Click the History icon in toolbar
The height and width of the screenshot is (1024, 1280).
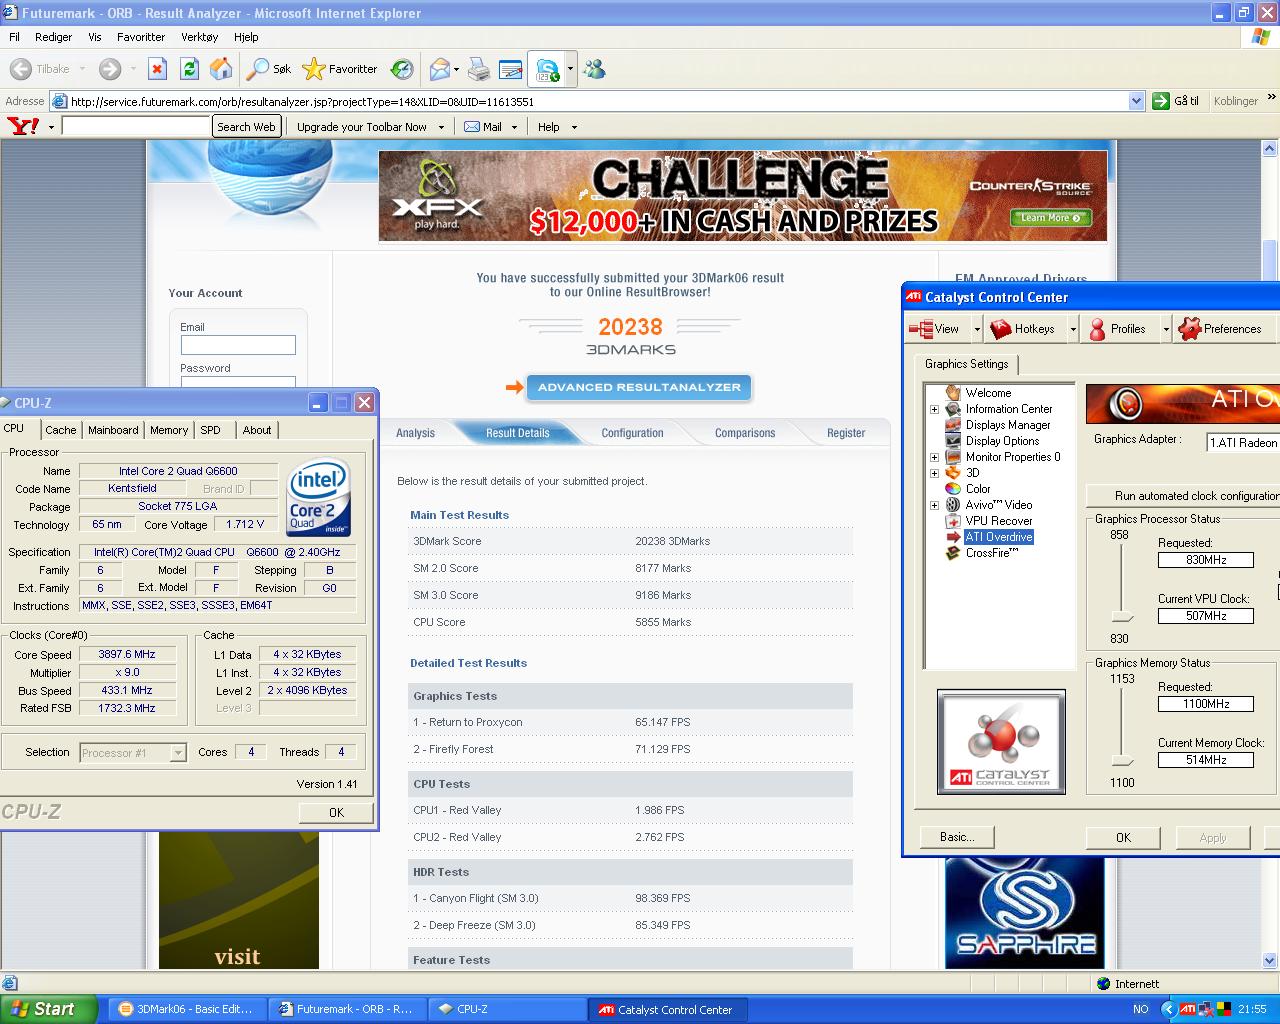402,69
